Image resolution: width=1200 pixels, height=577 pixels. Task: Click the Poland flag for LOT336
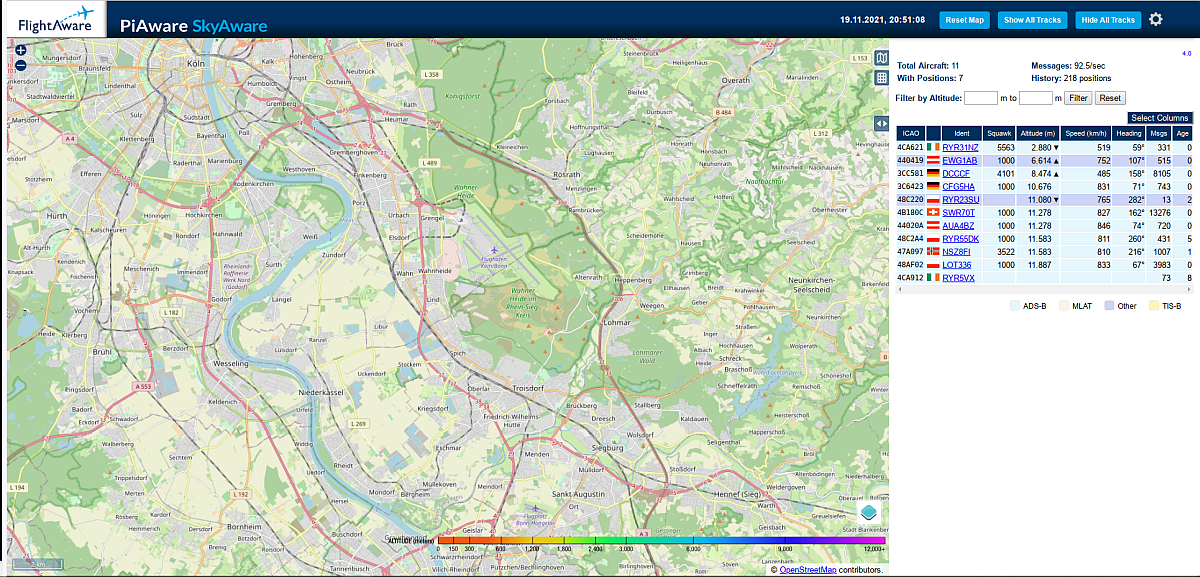pyautogui.click(x=934, y=264)
